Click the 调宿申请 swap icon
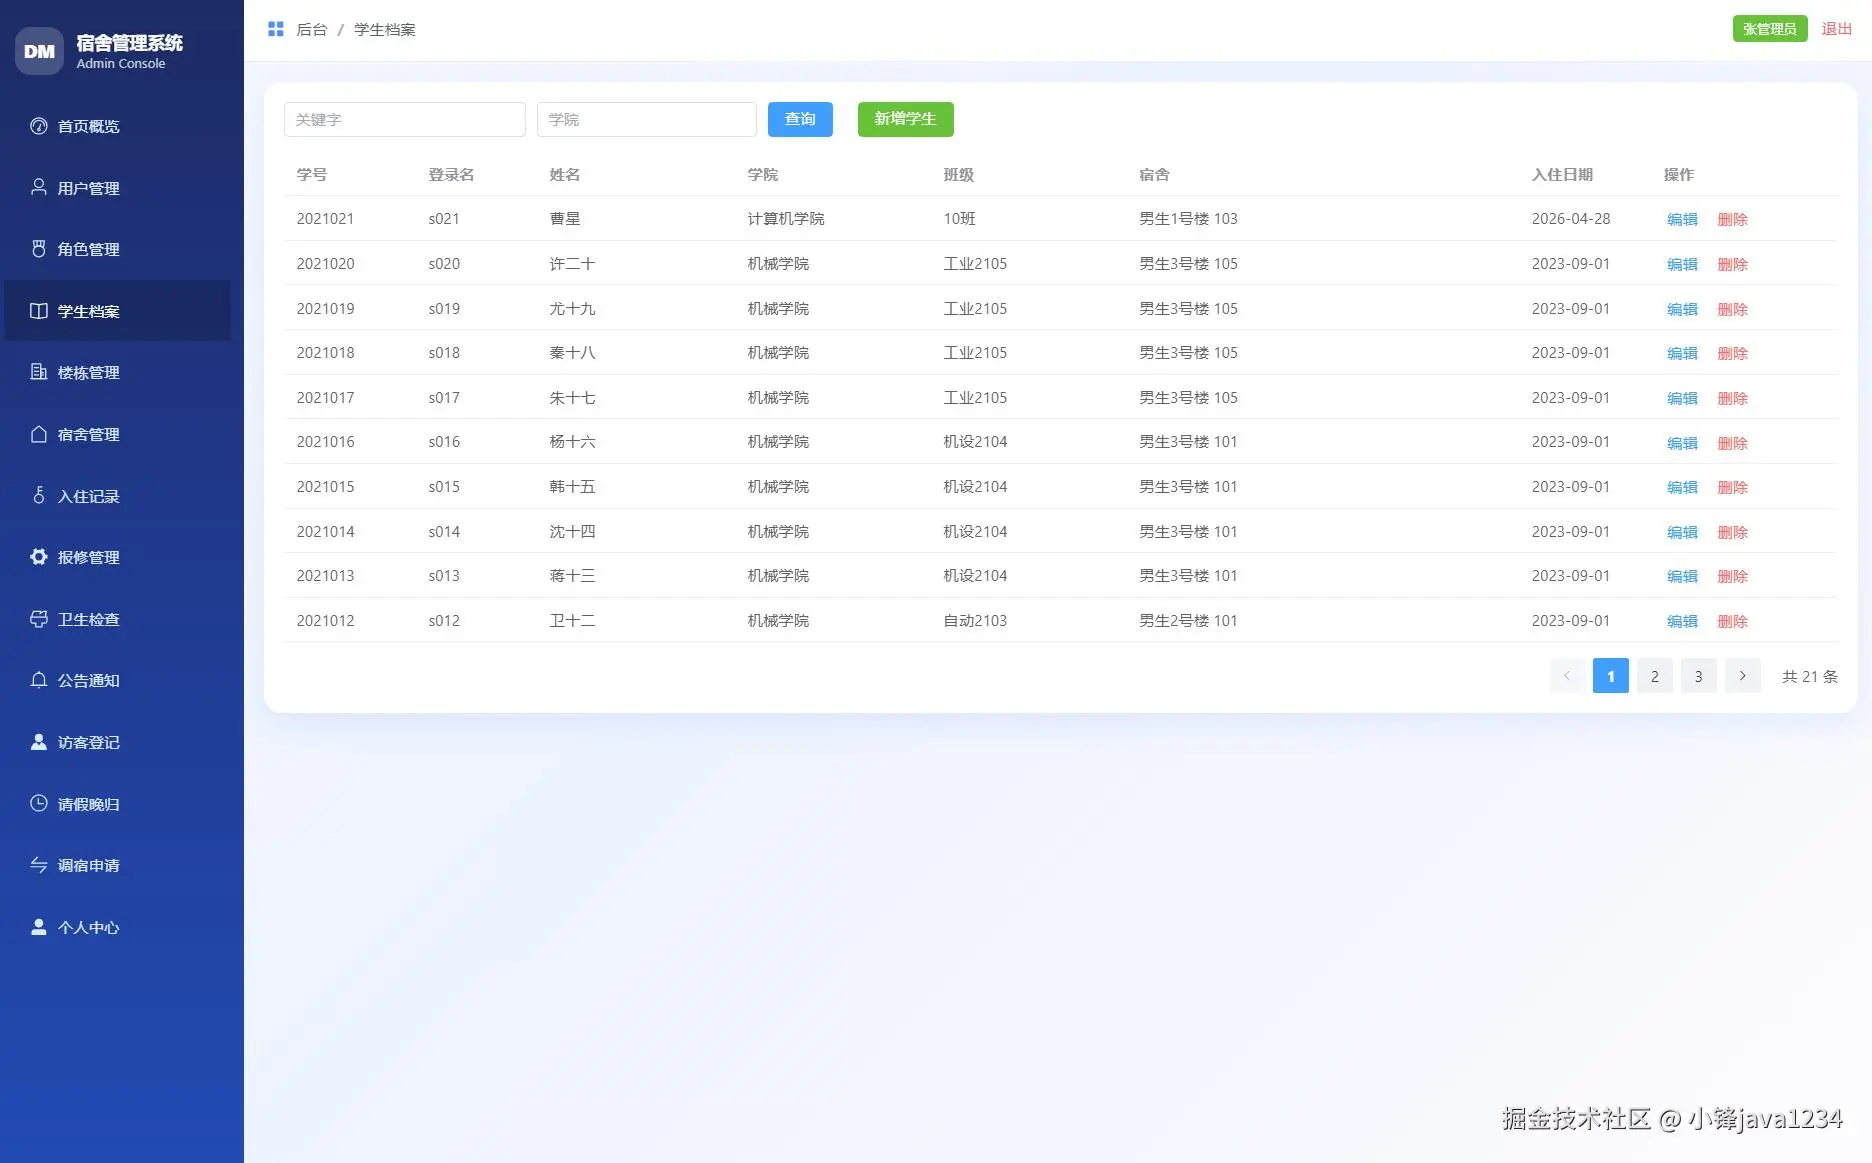Image resolution: width=1872 pixels, height=1163 pixels. coord(39,865)
